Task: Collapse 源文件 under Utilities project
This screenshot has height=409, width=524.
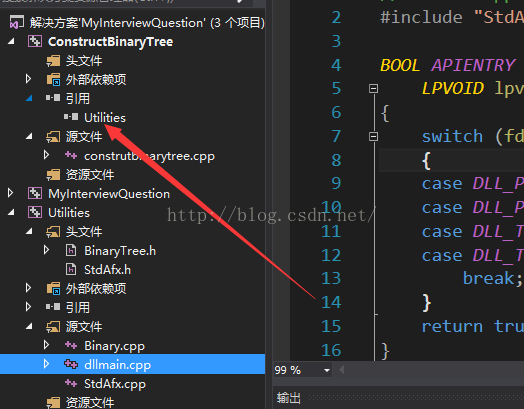Action: 29,326
